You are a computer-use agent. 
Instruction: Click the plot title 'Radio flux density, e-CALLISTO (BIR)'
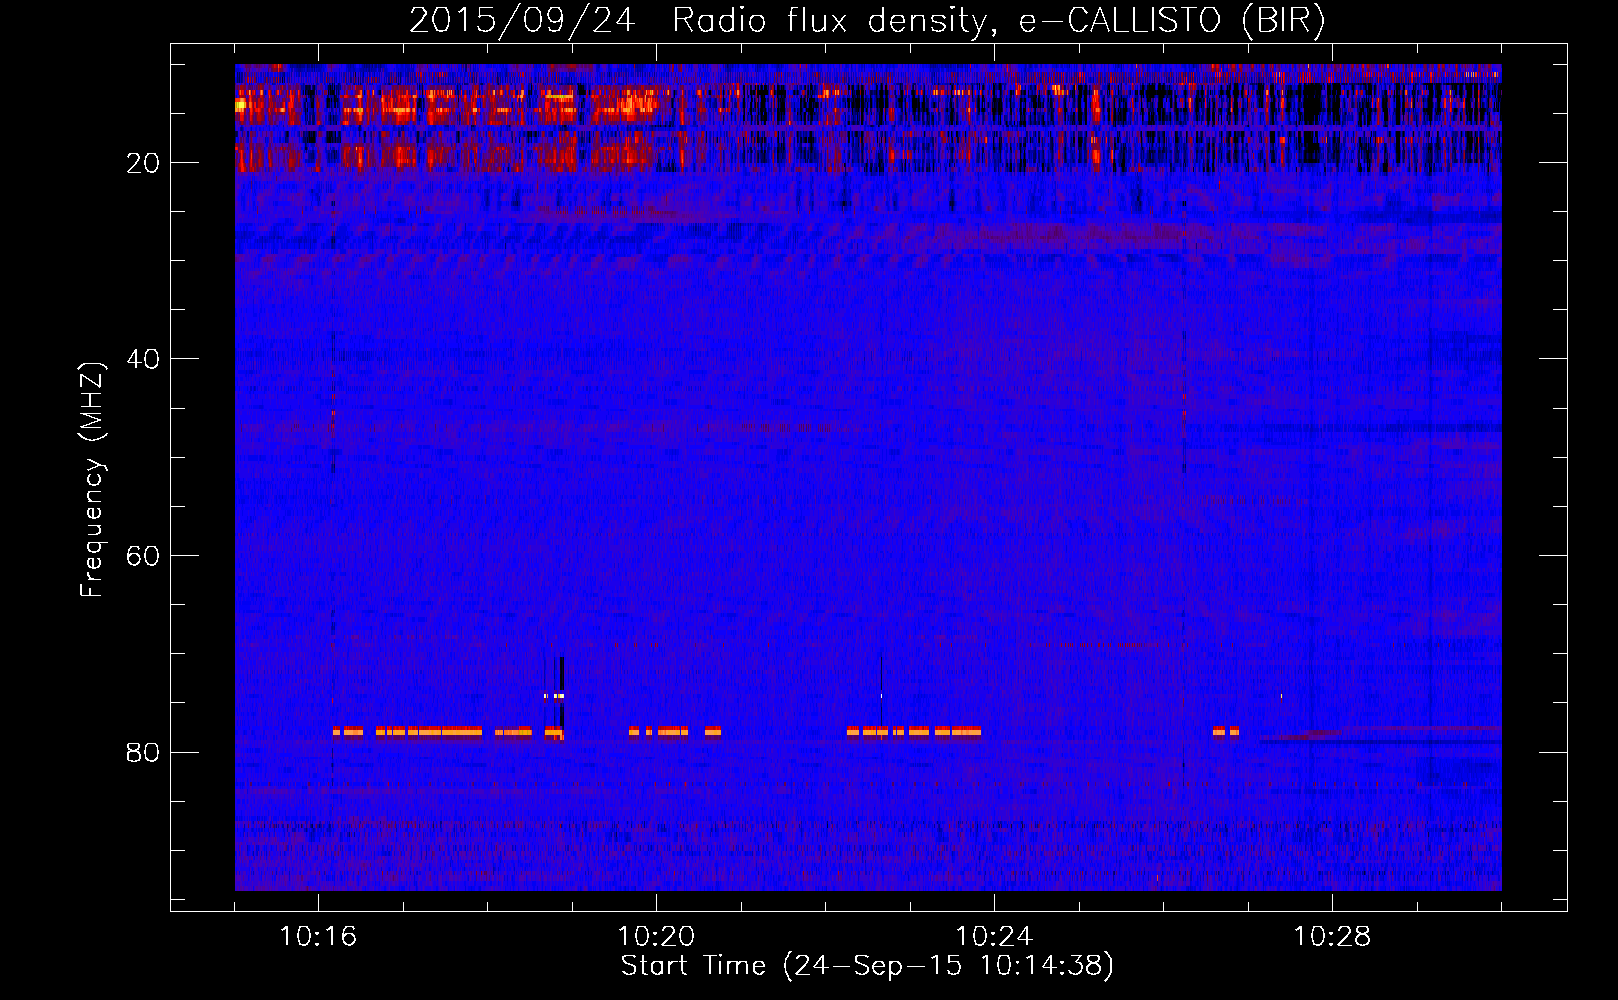998,21
